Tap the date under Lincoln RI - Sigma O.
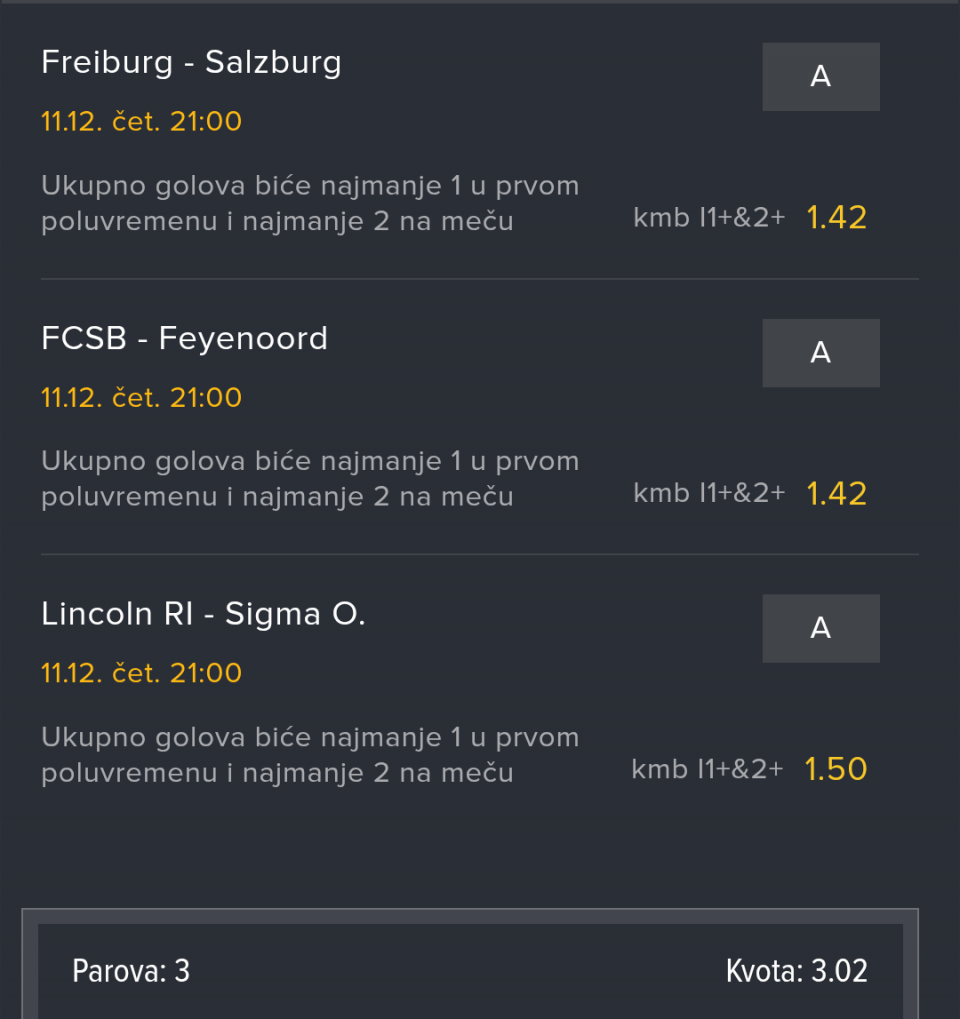The width and height of the screenshot is (960, 1019). pos(141,673)
